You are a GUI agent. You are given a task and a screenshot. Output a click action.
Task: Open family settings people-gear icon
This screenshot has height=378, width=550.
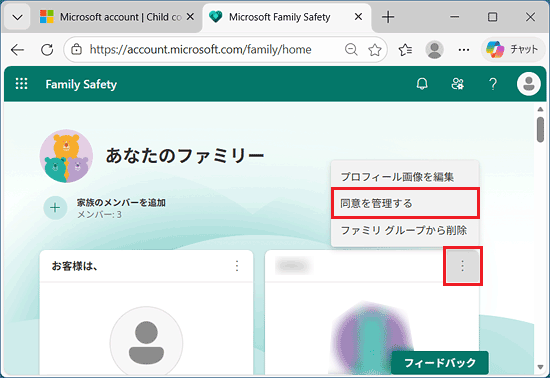[457, 84]
